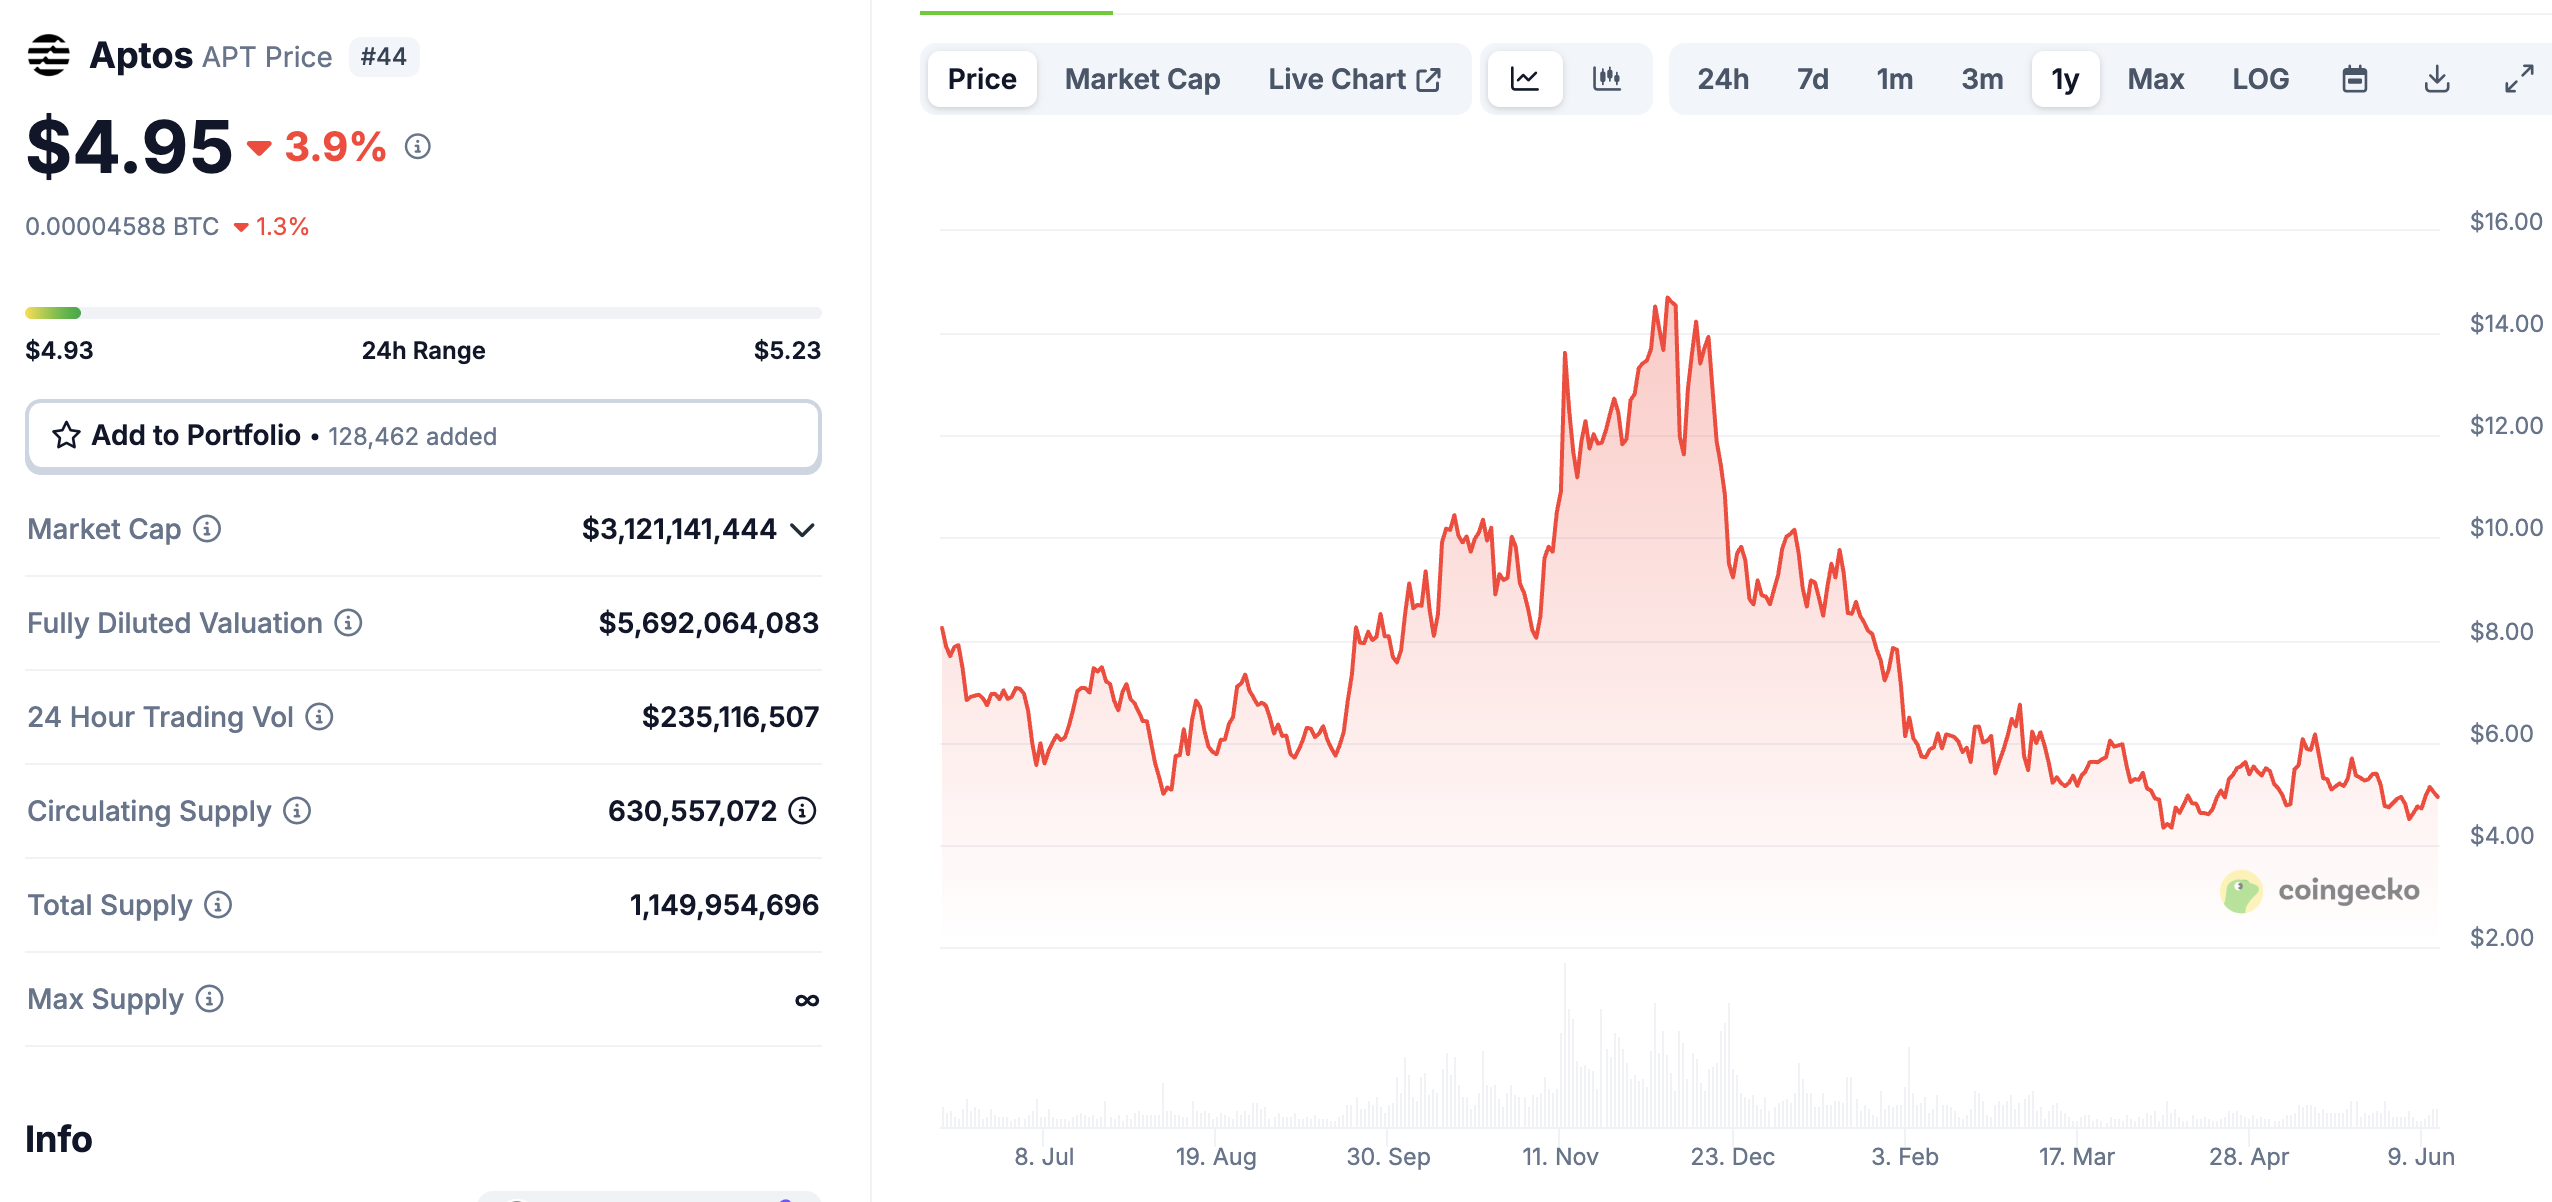
Task: Open the date range calendar picker
Action: [2356, 78]
